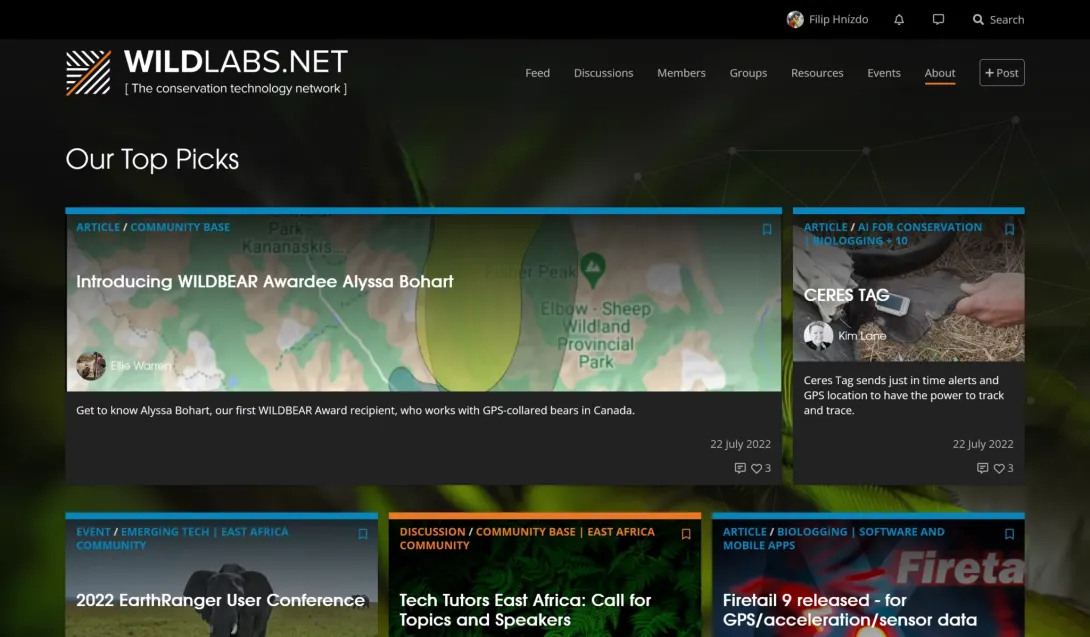Click the 'Our Top Picks' heading
This screenshot has width=1090, height=637.
click(152, 159)
